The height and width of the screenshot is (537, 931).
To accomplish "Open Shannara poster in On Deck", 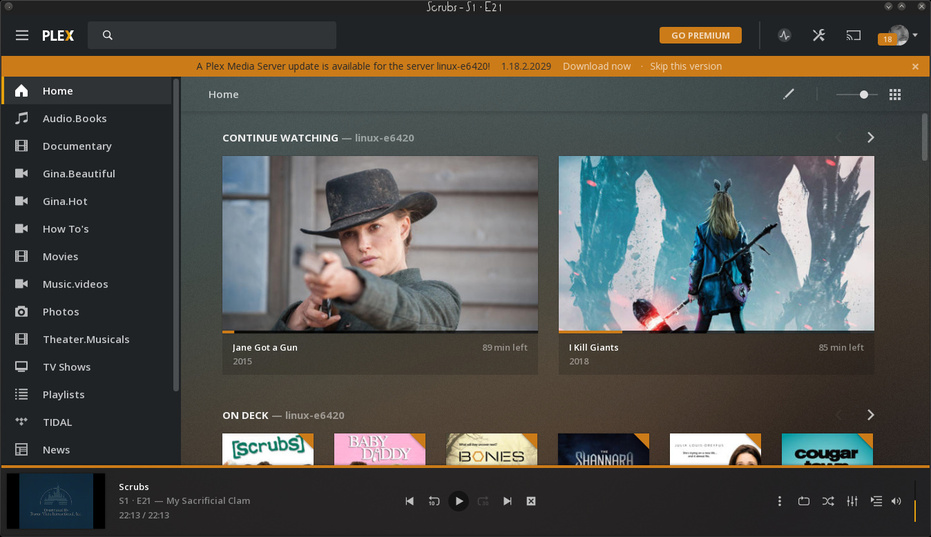I will pyautogui.click(x=603, y=449).
